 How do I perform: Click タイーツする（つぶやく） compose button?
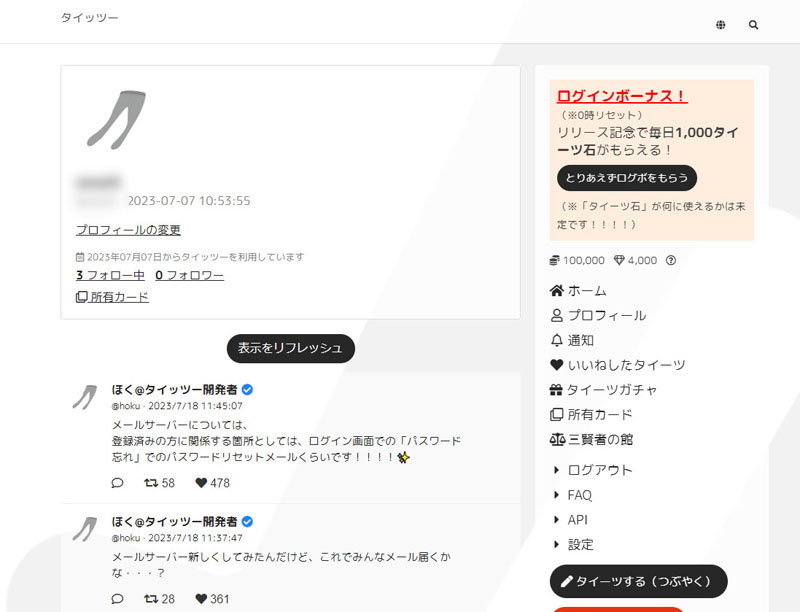pos(638,581)
